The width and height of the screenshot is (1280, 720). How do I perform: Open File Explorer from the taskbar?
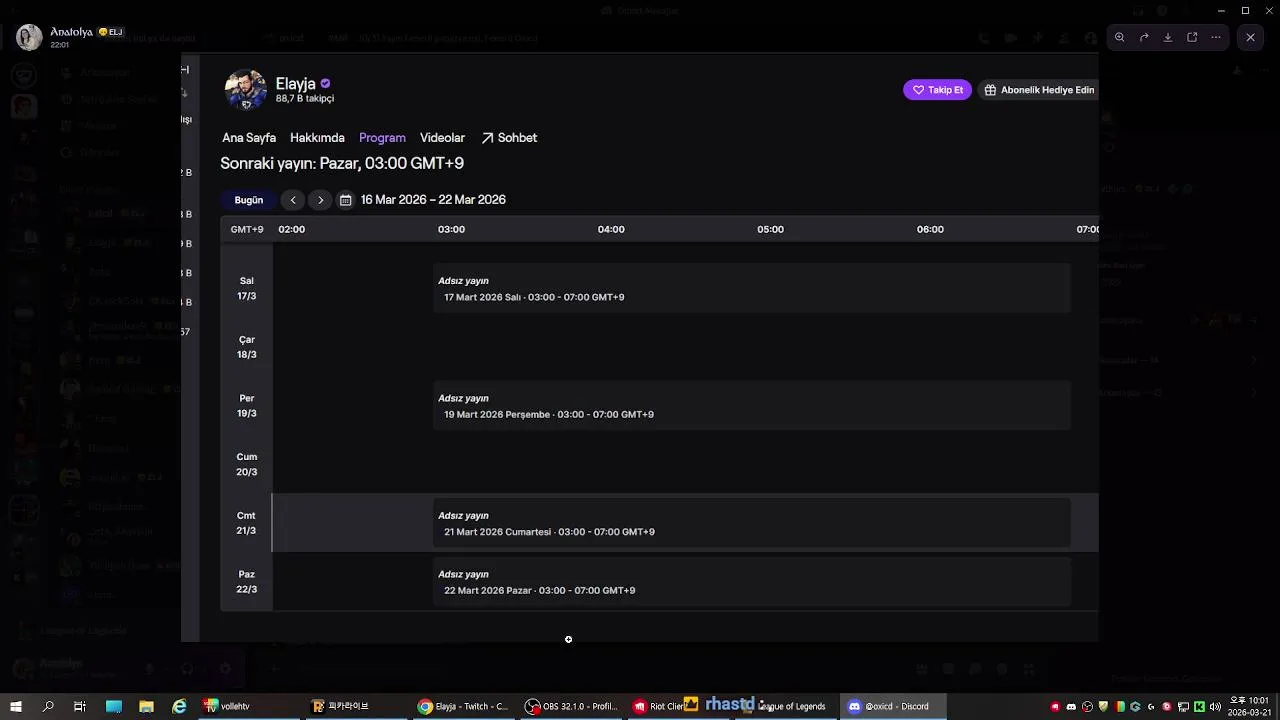pos(146,706)
